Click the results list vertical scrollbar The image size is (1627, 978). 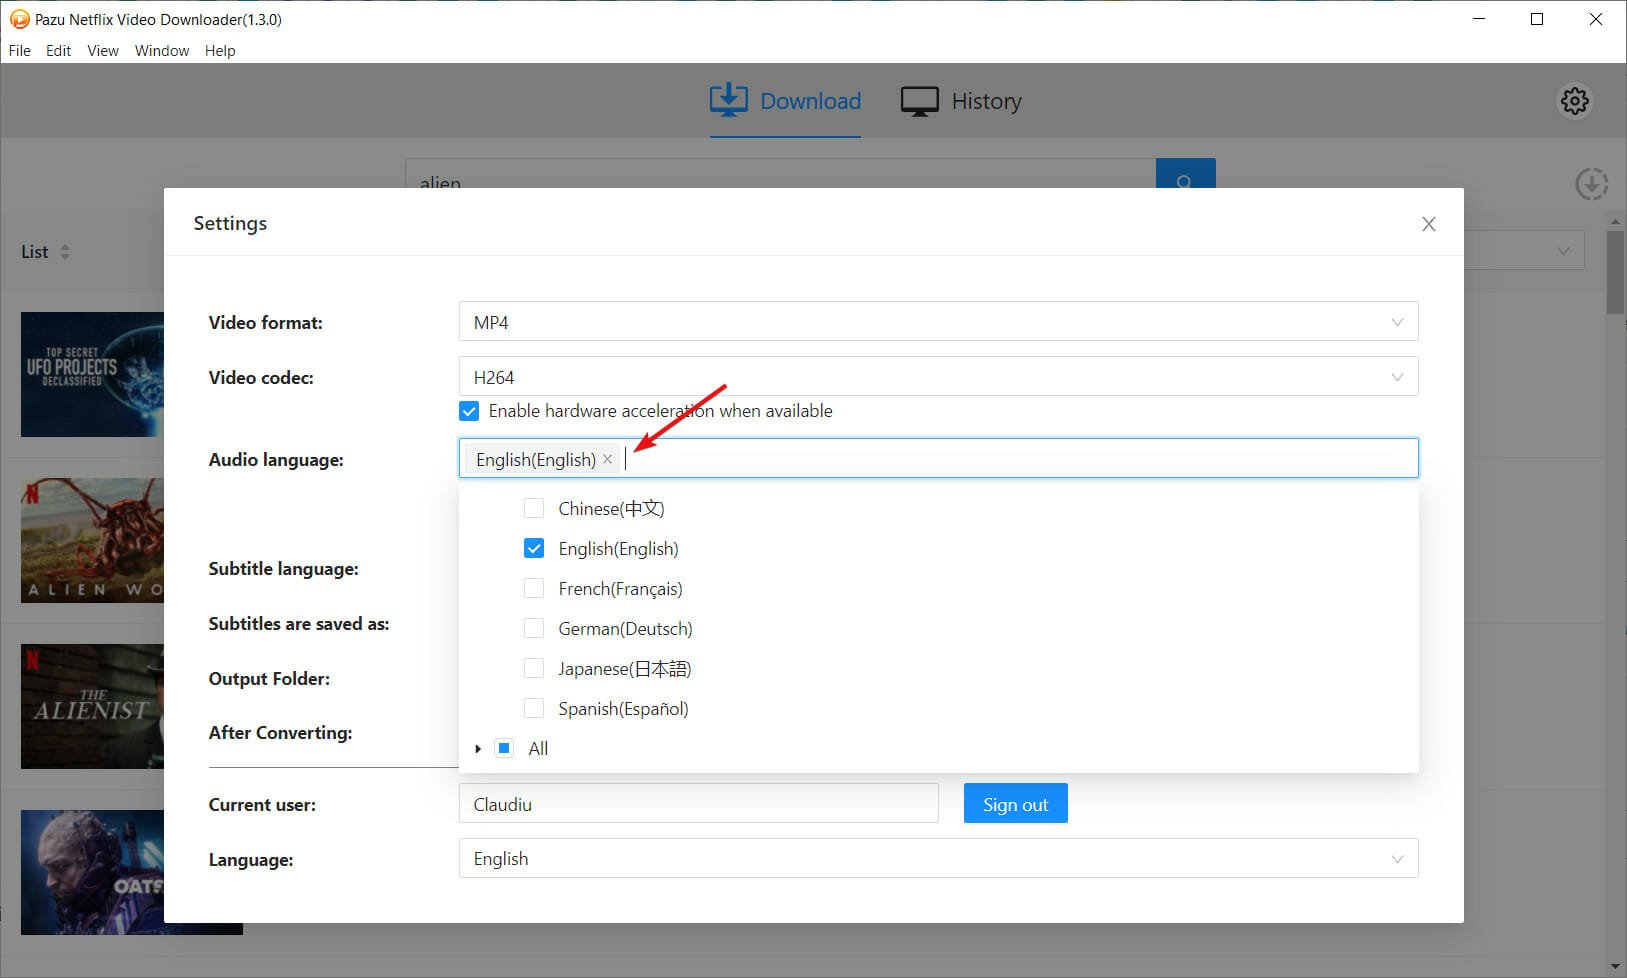point(1615,273)
